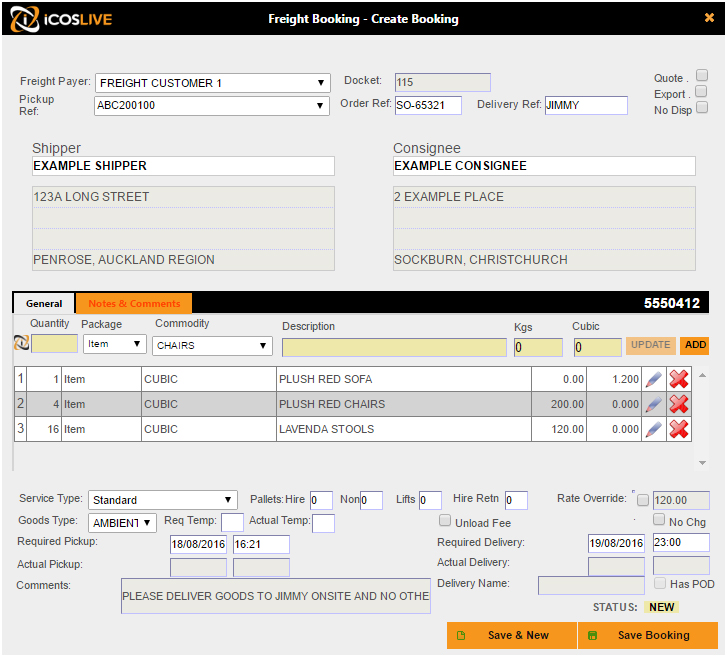
Task: Toggle the Rate Override checkbox
Action: (643, 500)
